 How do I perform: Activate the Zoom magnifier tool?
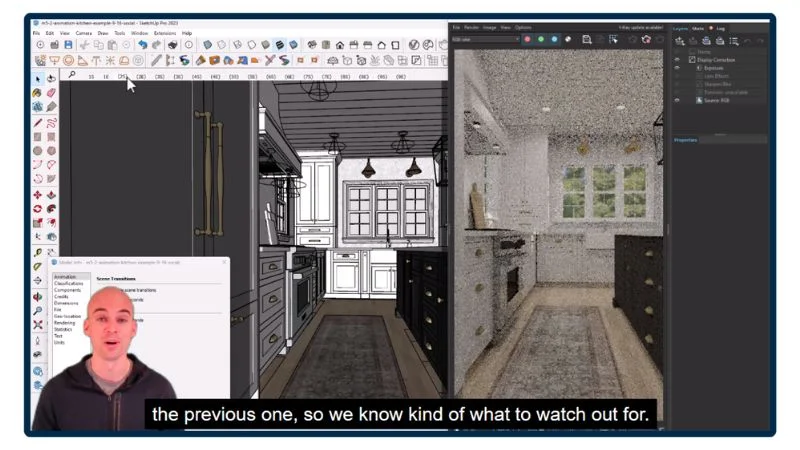click(38, 310)
